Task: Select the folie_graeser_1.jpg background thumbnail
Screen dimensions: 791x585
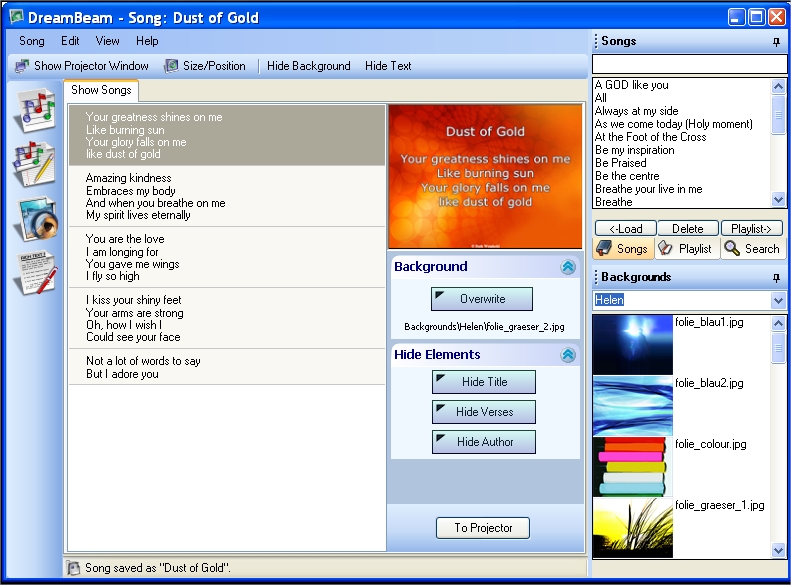Action: point(633,528)
